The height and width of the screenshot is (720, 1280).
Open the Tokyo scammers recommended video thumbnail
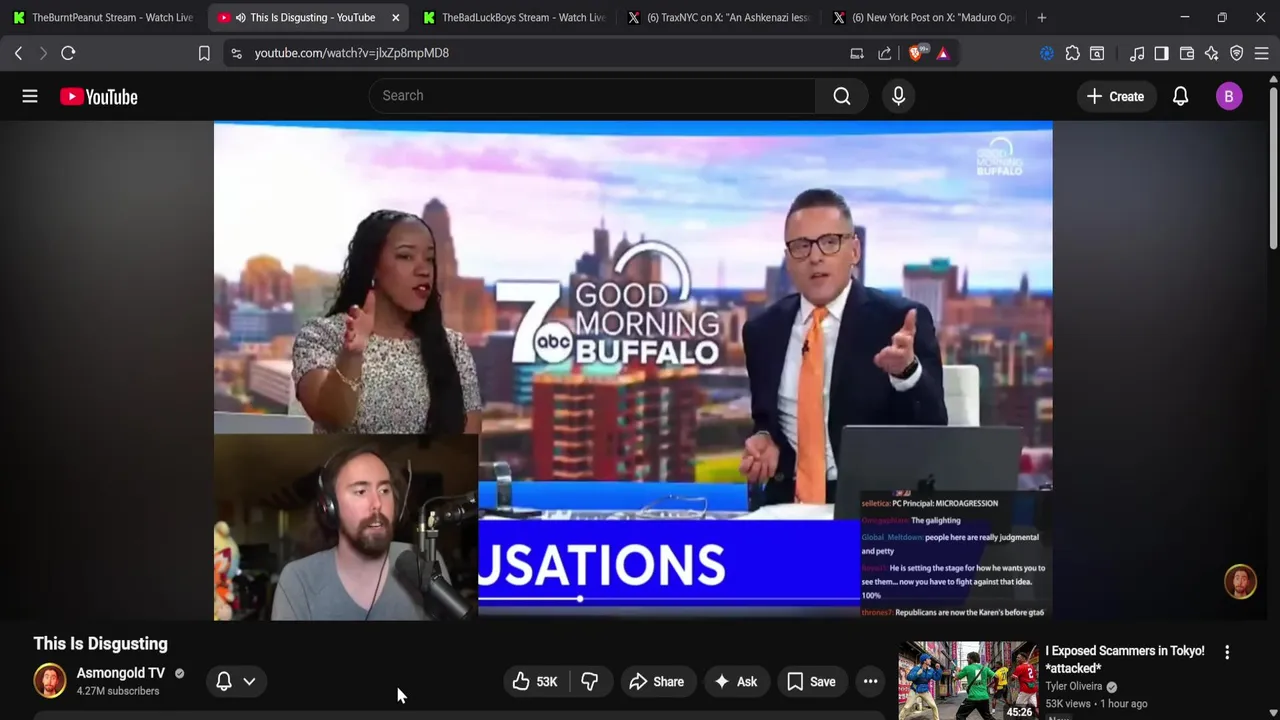click(968, 680)
